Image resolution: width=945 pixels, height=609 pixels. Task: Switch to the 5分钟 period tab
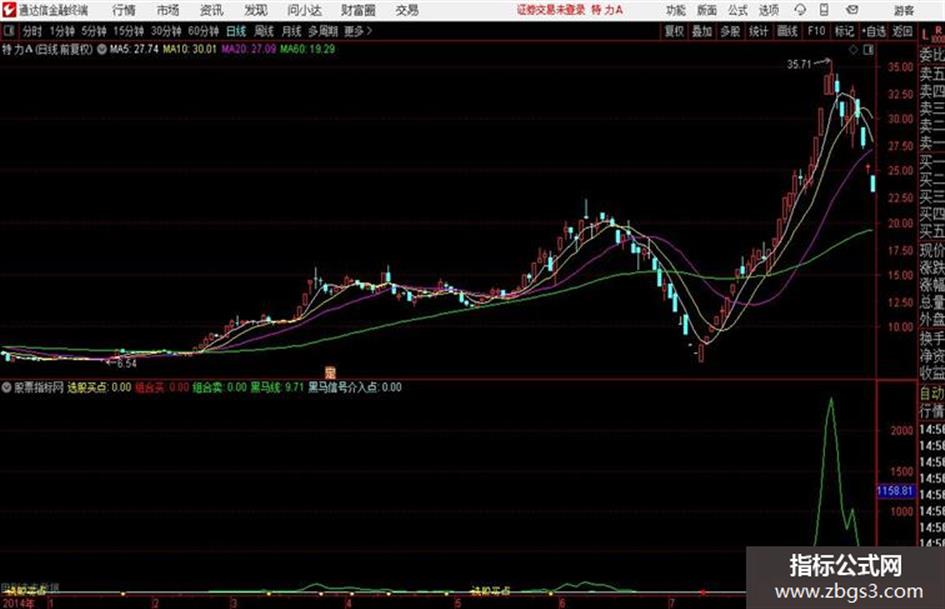94,31
